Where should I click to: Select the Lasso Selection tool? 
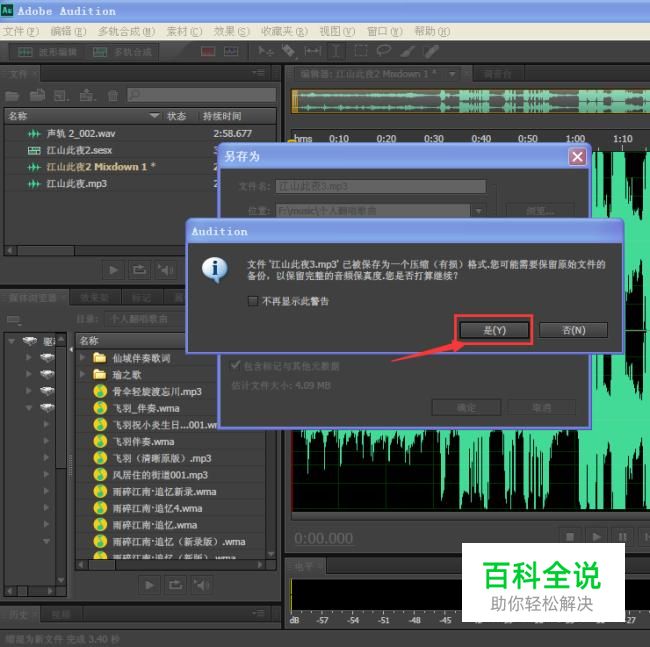(x=383, y=51)
